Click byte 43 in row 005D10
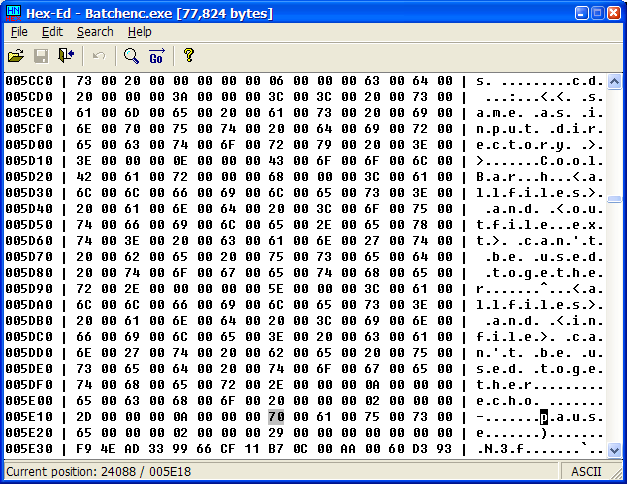Viewport: 627px width, 484px height. pos(276,161)
